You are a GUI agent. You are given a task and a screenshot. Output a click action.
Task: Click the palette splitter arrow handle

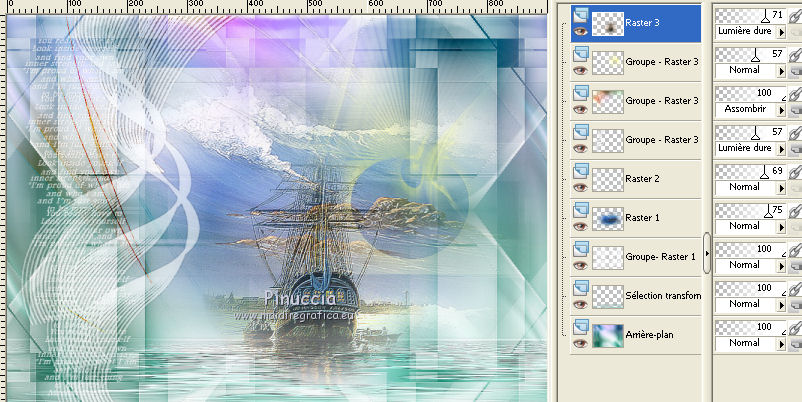point(707,253)
